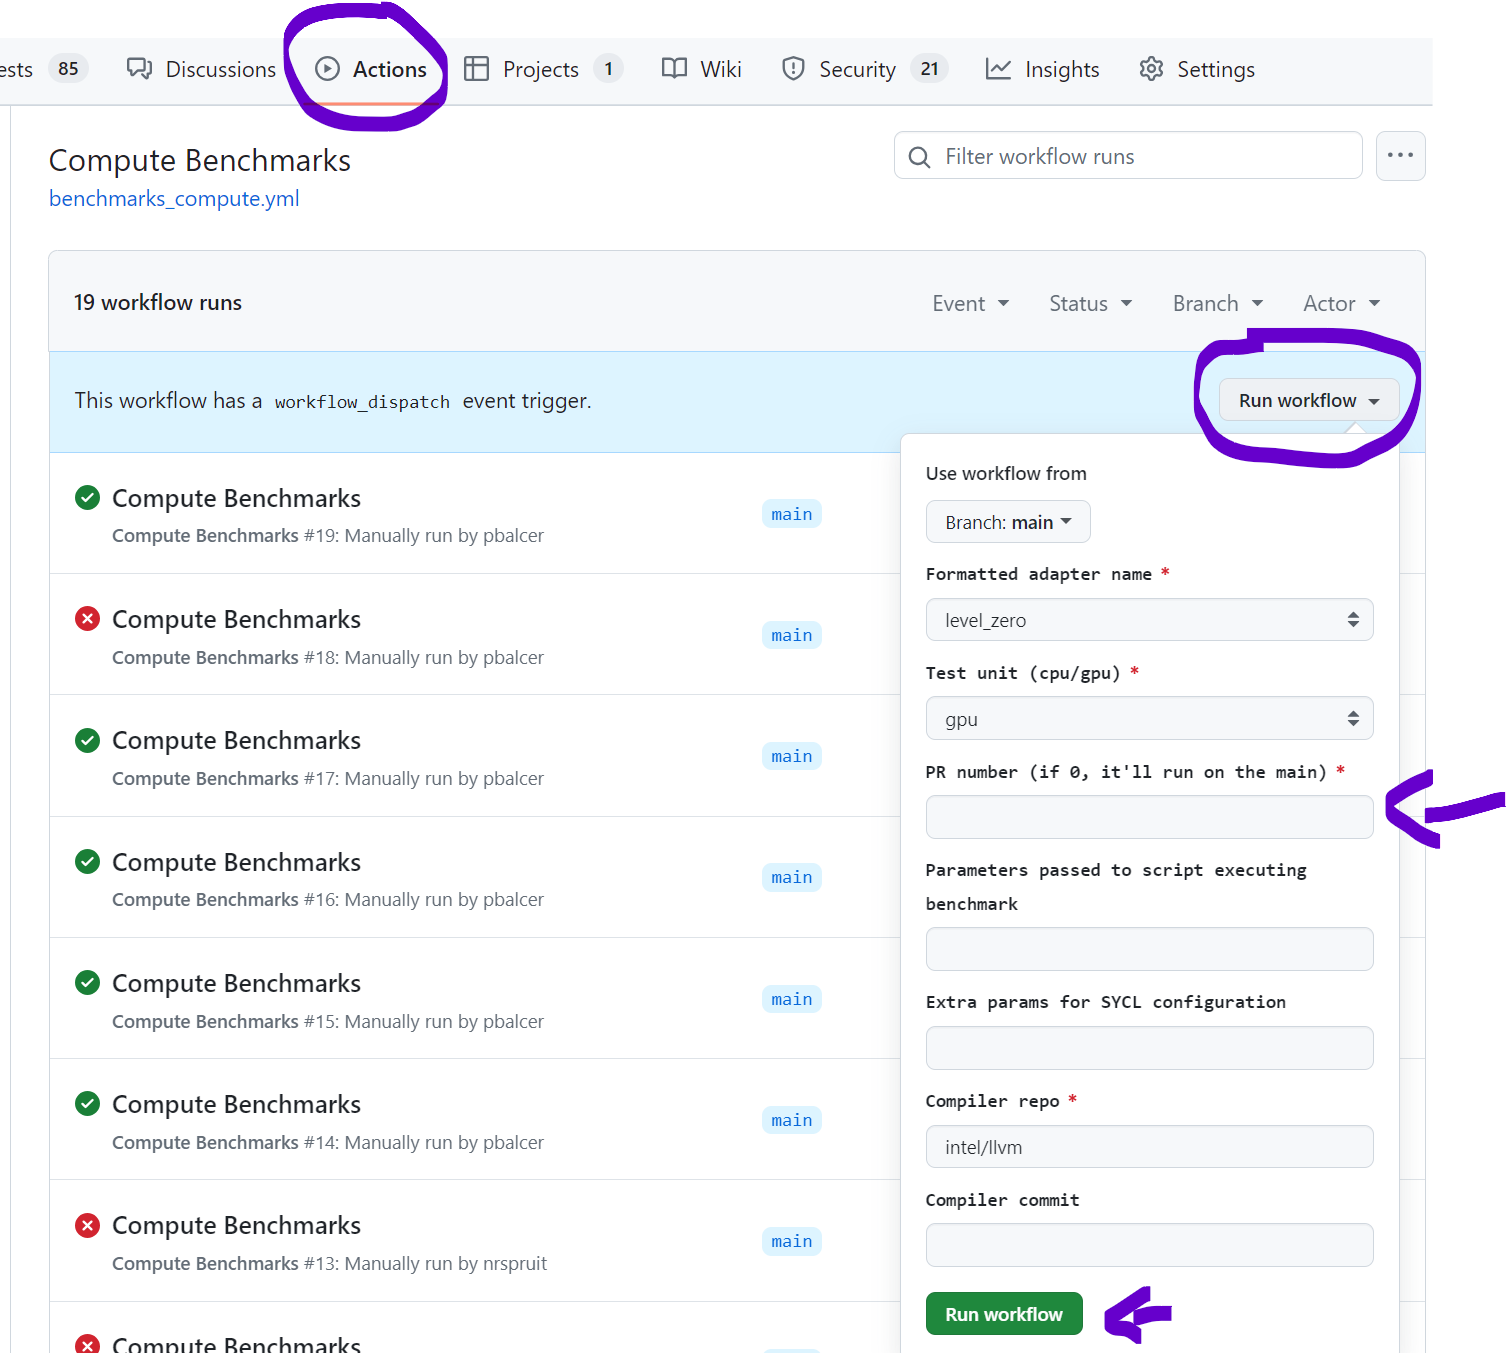The height and width of the screenshot is (1353, 1506).
Task: Open the Wiki tab
Action: point(702,69)
